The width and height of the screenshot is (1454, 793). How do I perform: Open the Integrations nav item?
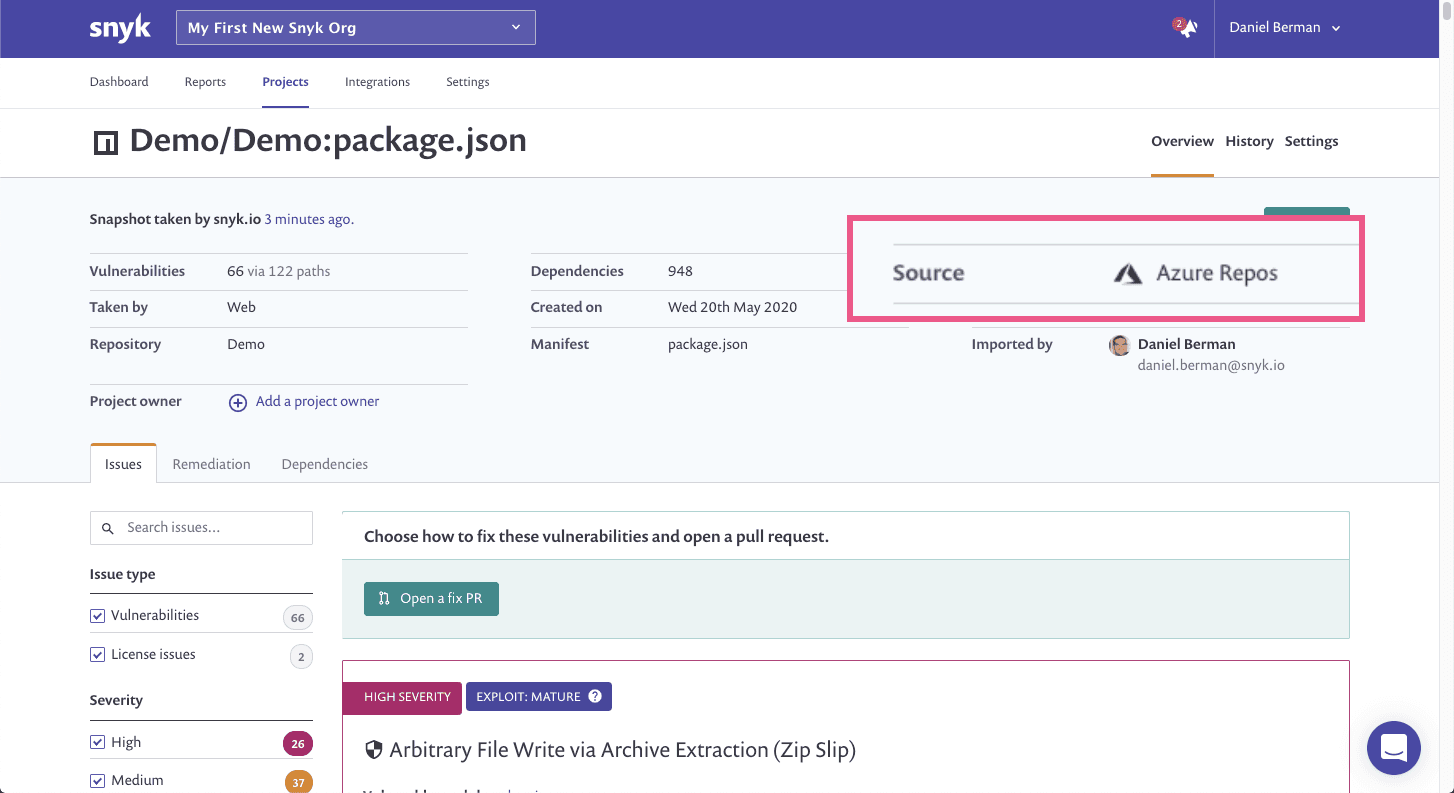coord(377,82)
